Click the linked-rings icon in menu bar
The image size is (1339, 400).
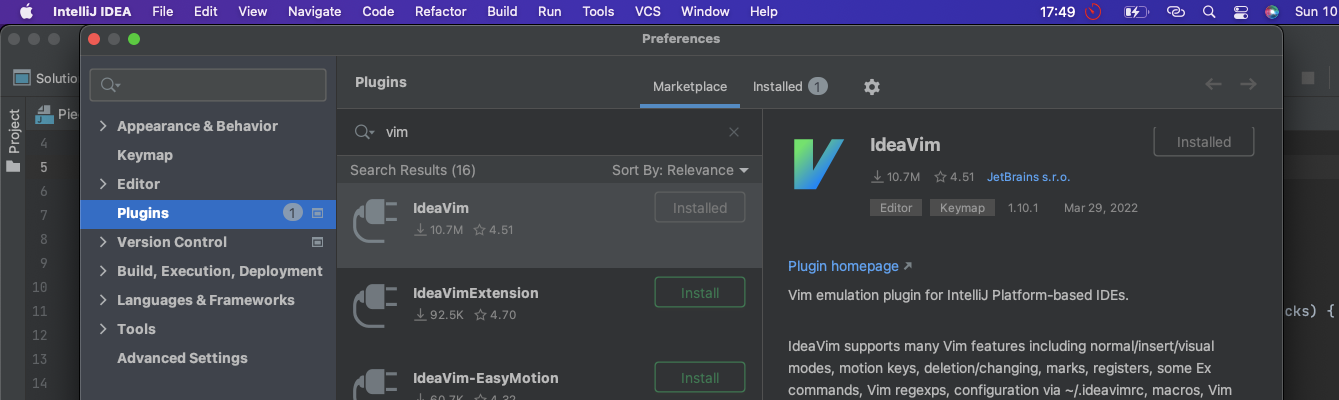point(1176,12)
